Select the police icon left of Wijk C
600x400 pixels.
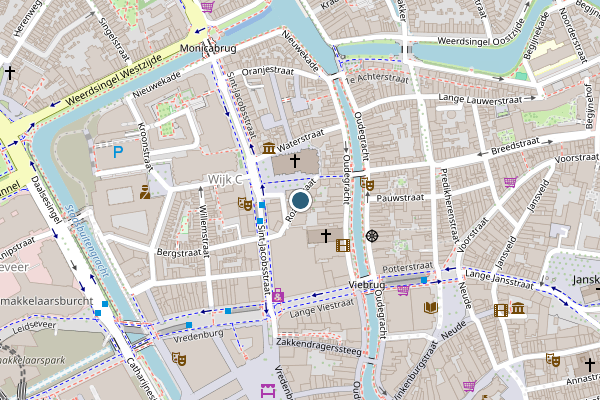click(145, 192)
